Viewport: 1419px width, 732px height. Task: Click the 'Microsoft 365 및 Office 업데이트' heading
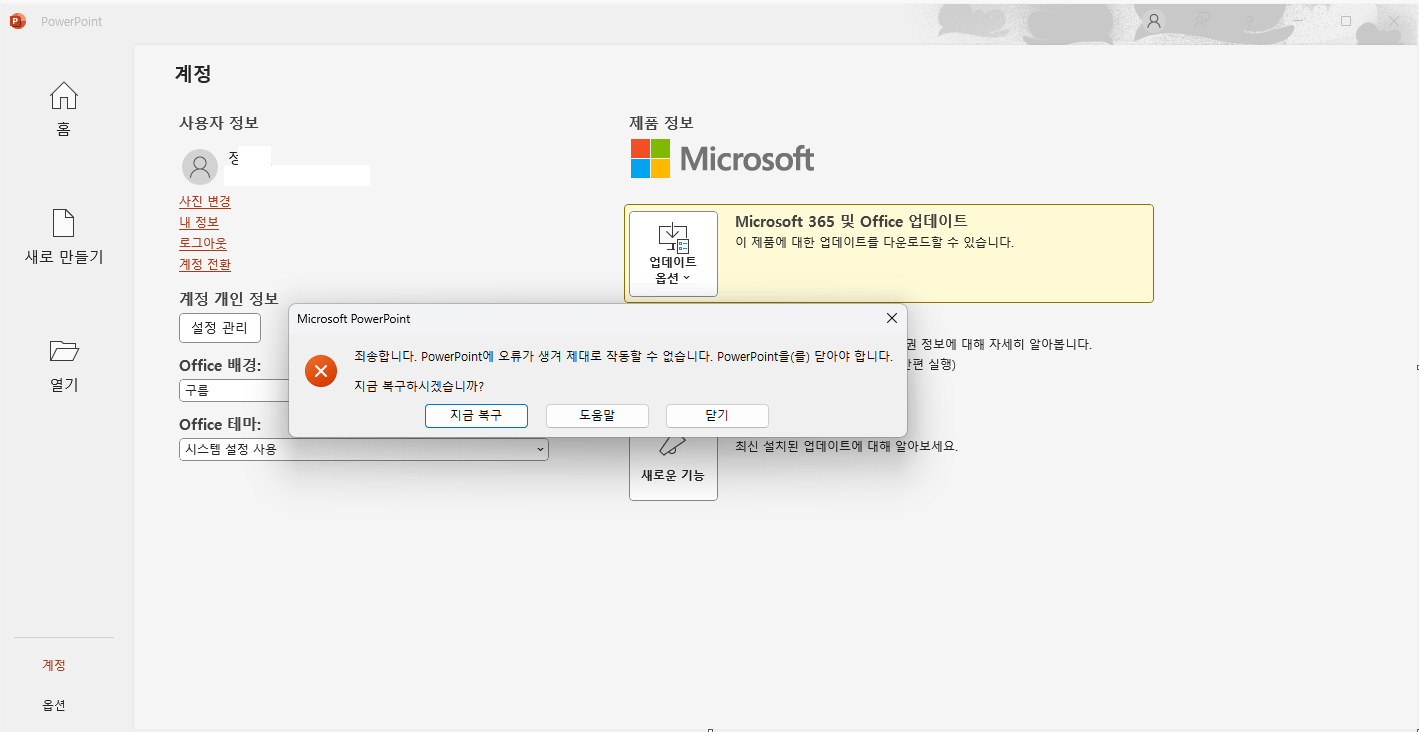point(851,221)
